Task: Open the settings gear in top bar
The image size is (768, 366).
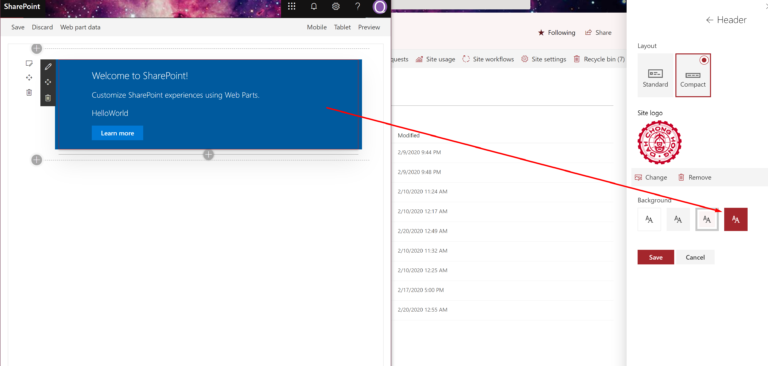Action: click(336, 6)
